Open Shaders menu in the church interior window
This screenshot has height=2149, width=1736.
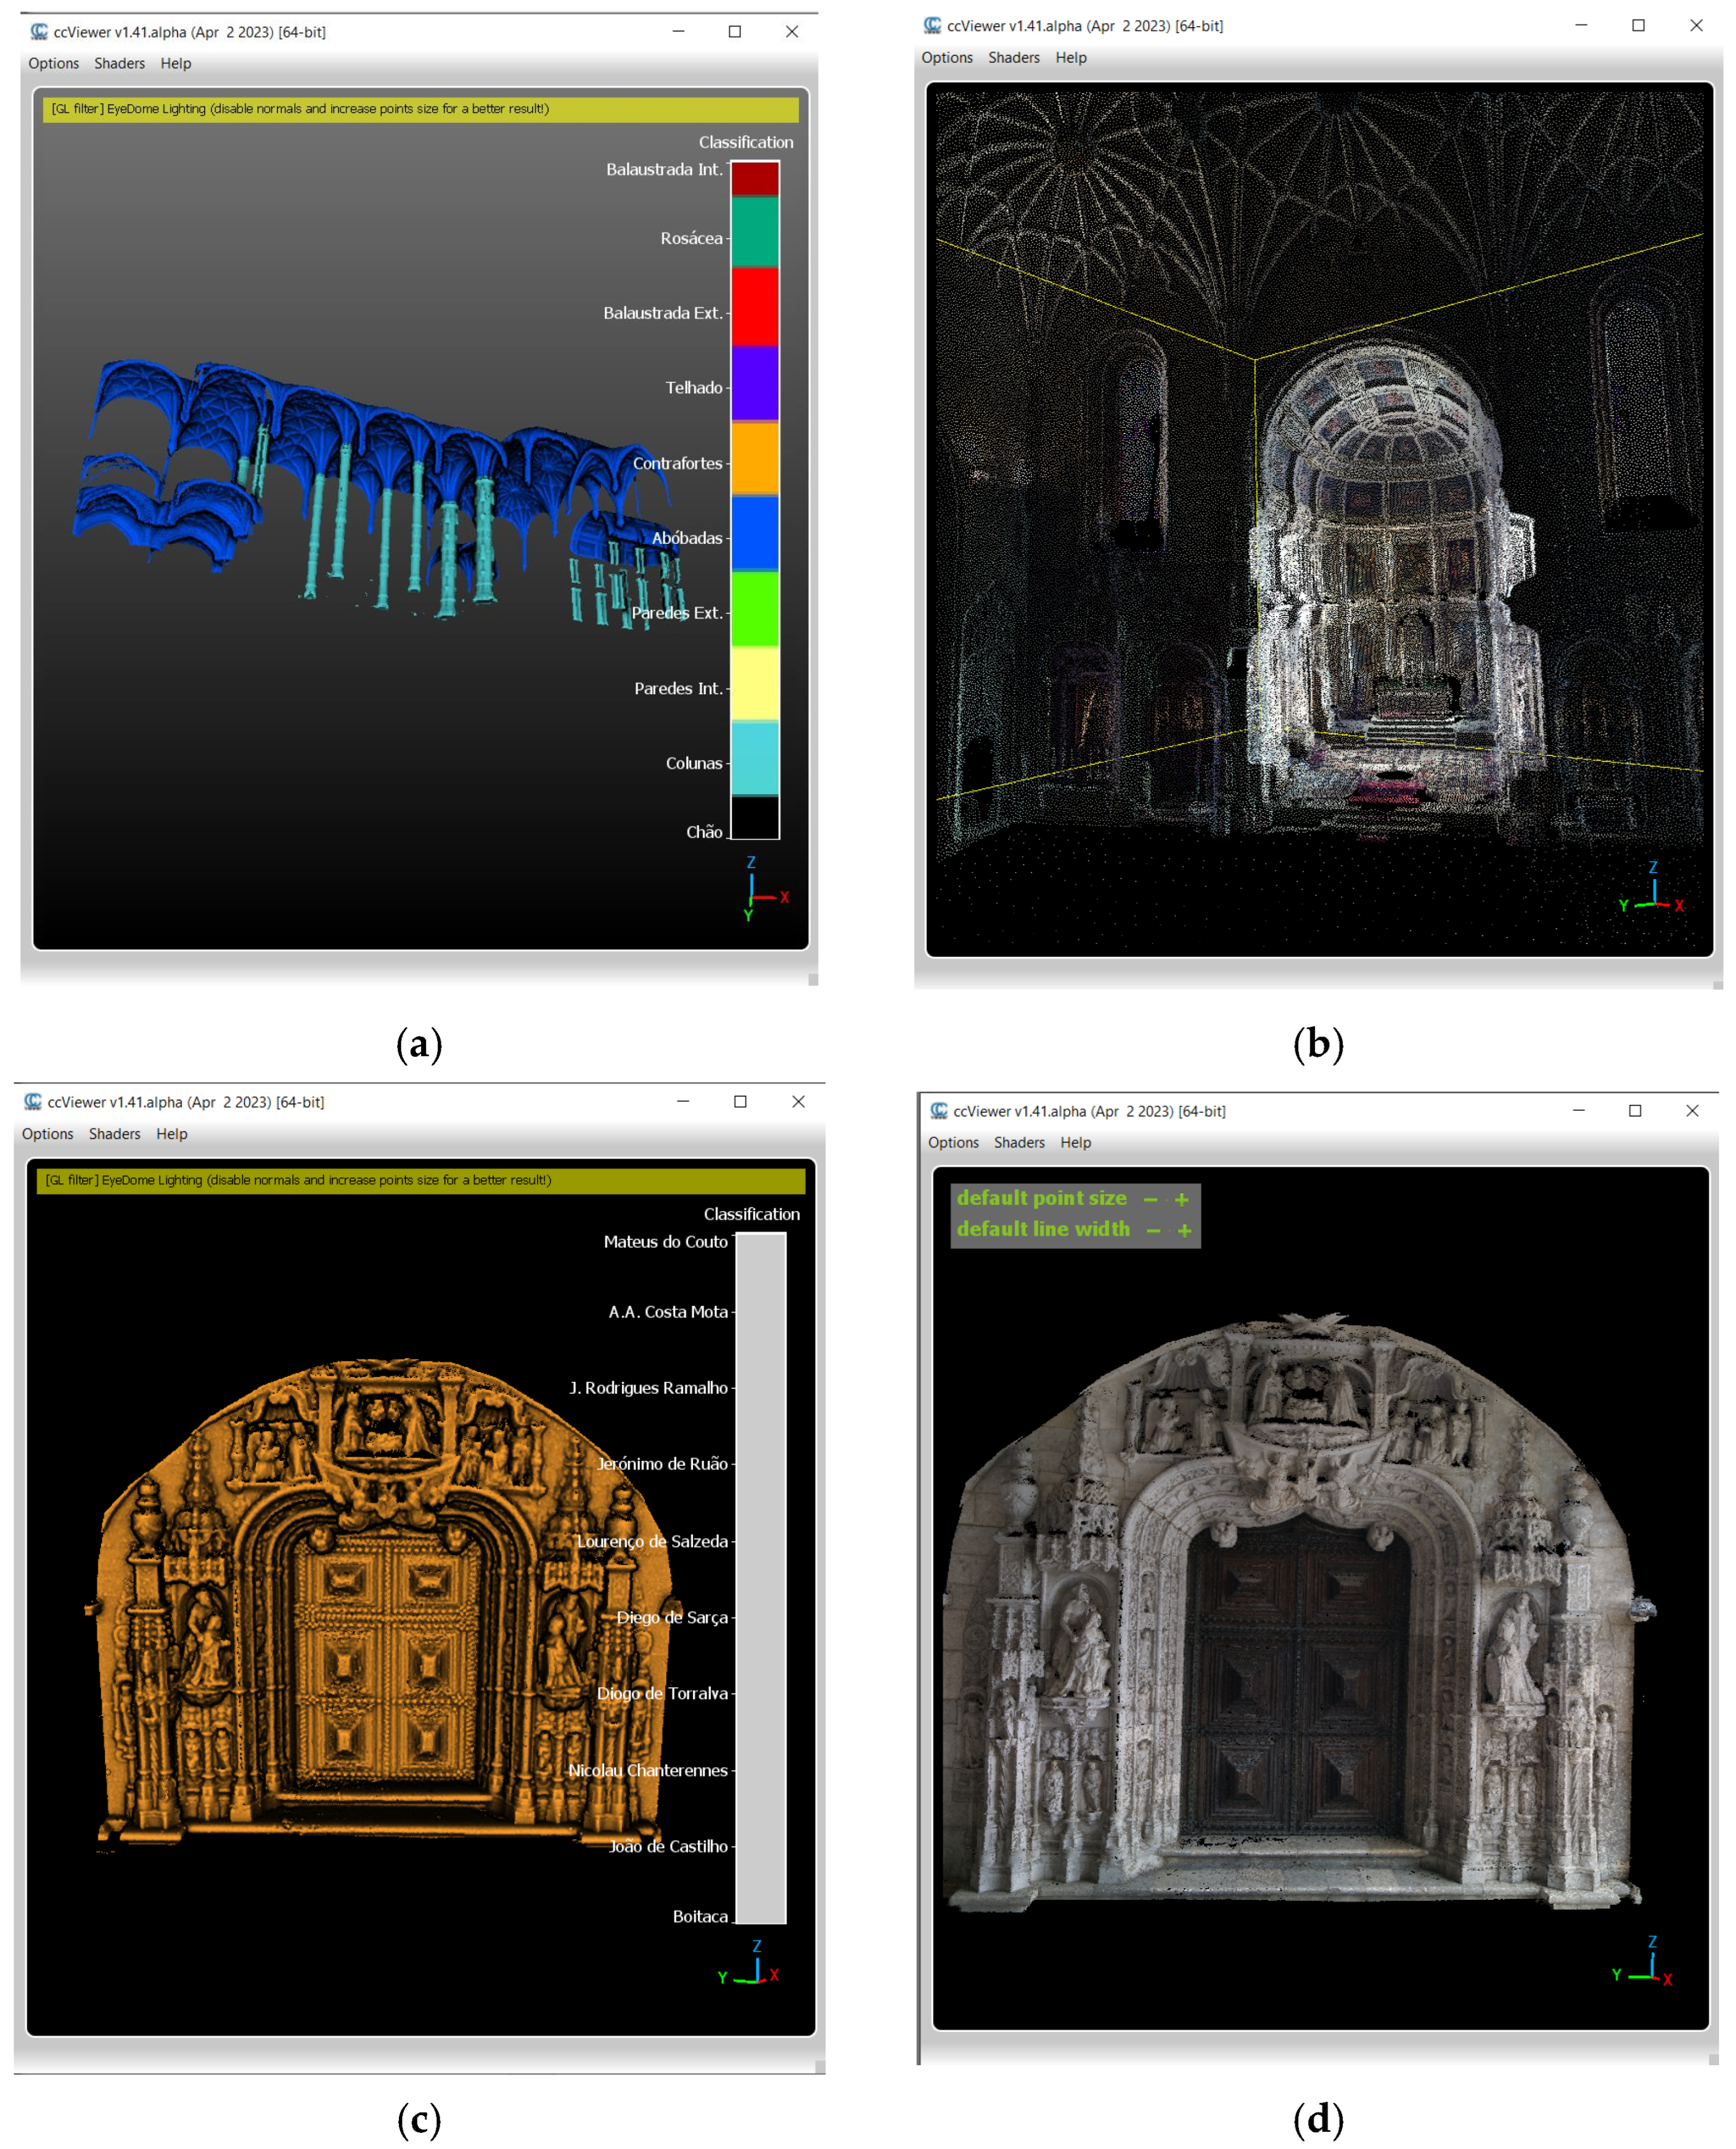click(1013, 57)
